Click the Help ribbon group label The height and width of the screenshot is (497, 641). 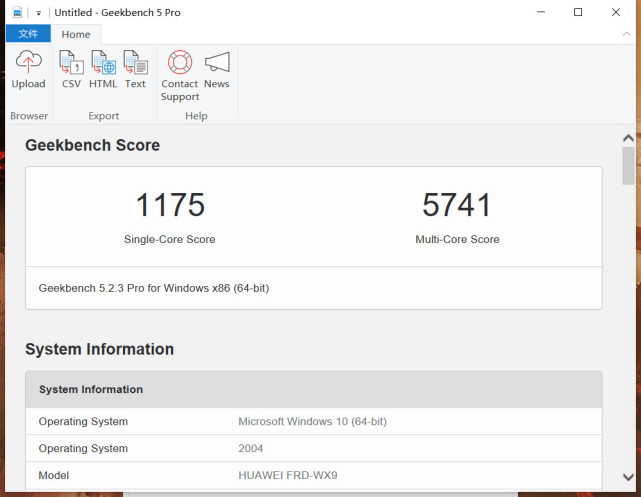[x=196, y=116]
